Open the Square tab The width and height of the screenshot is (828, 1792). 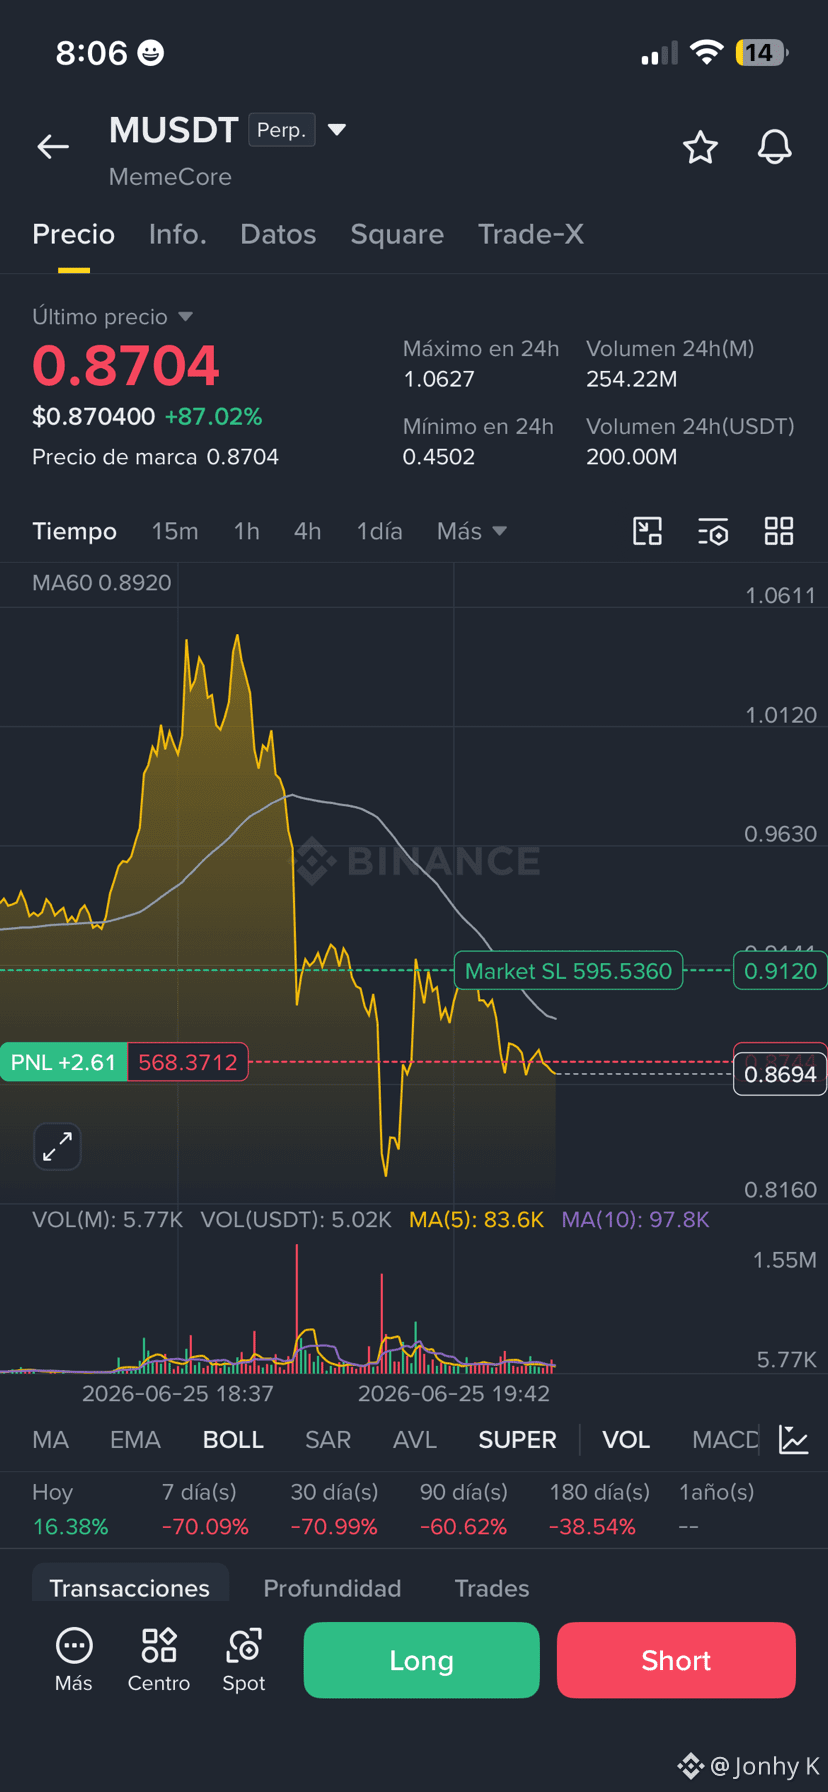tap(397, 234)
